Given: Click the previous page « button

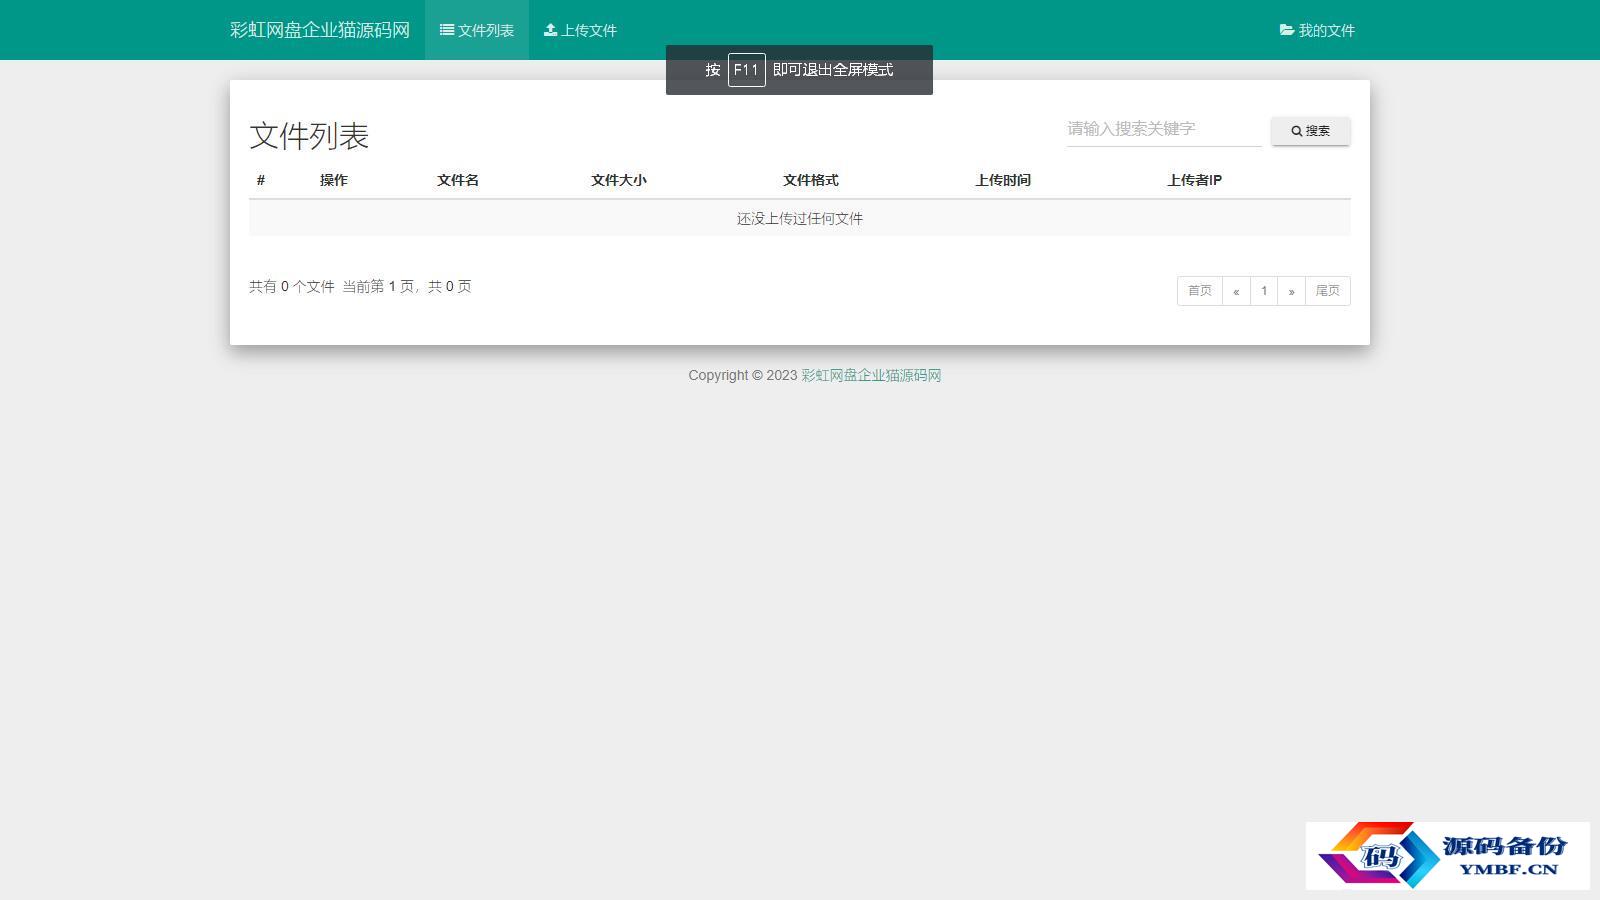Looking at the screenshot, I should pyautogui.click(x=1236, y=291).
